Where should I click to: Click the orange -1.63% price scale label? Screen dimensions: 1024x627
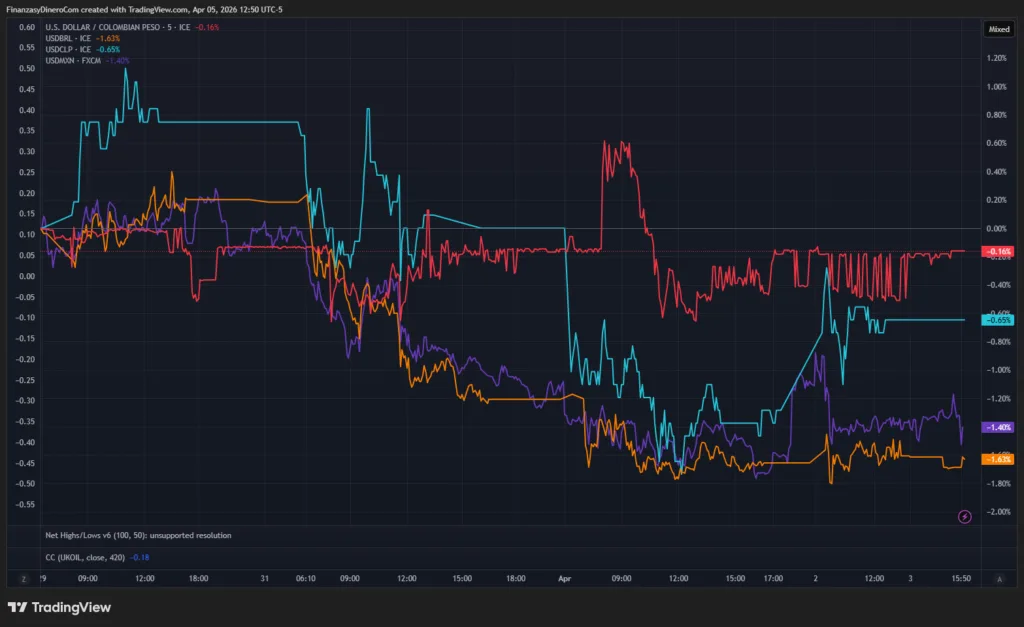pyautogui.click(x=999, y=459)
